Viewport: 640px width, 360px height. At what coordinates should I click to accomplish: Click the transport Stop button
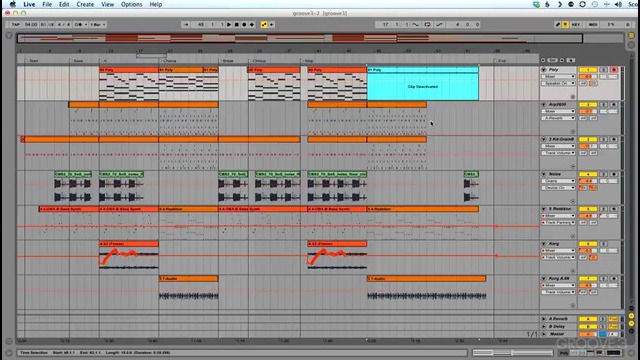pyautogui.click(x=236, y=24)
